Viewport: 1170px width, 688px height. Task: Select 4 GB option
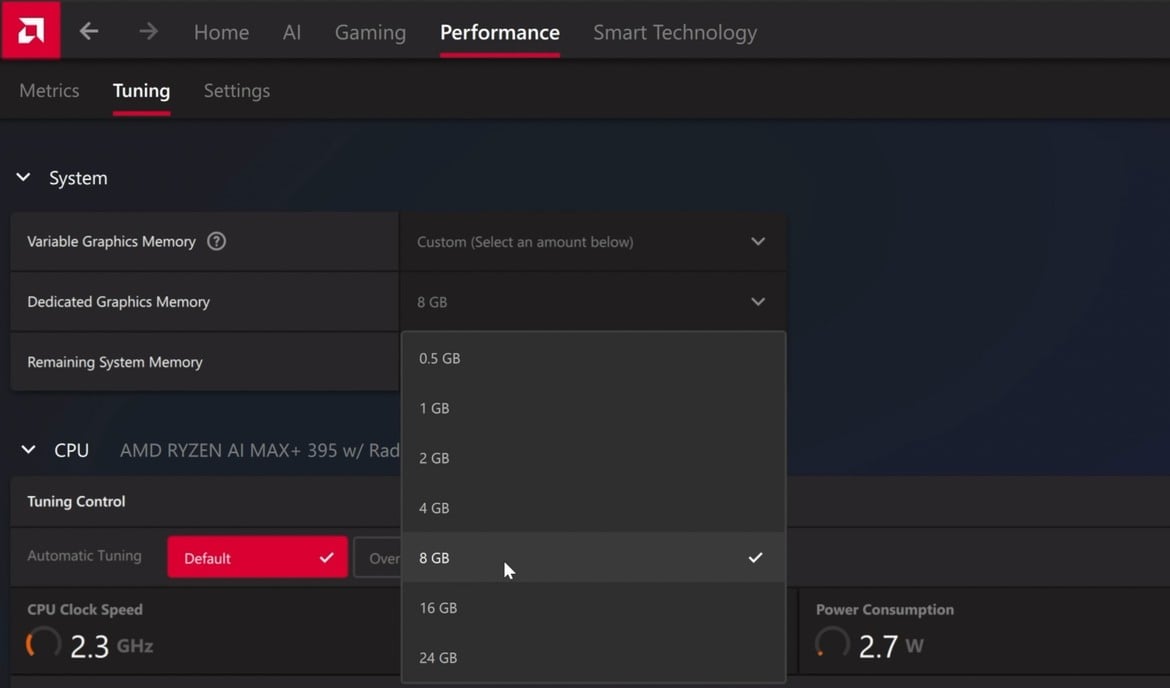593,508
